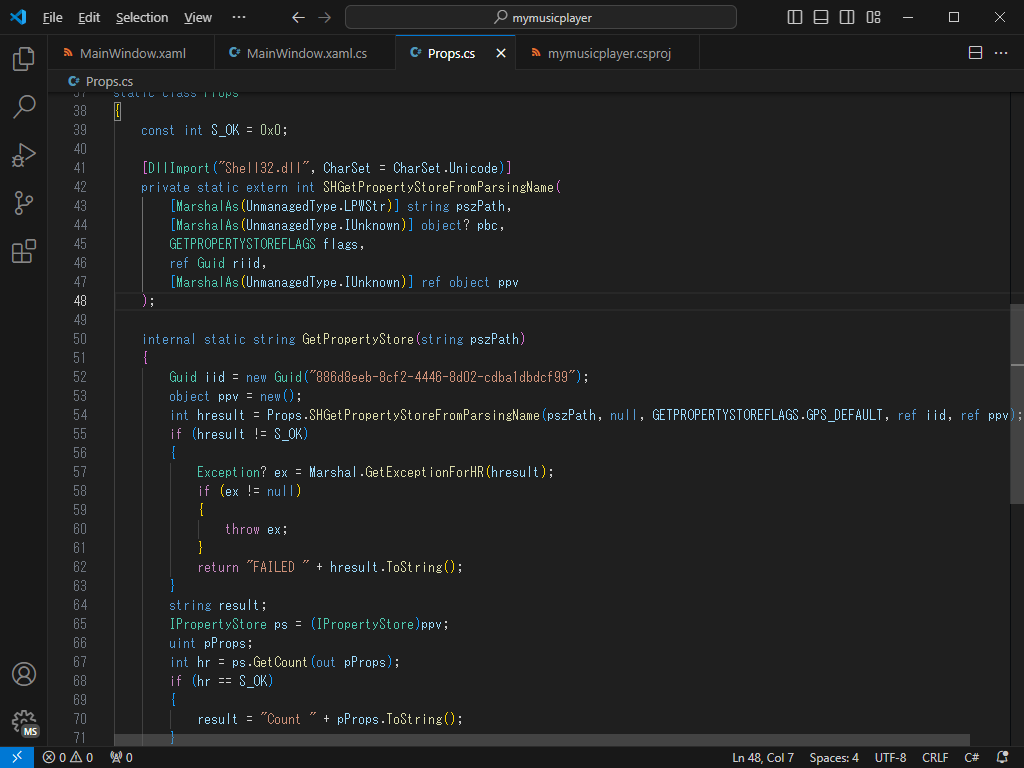Click "throw ex;" on line 60

tap(256, 530)
